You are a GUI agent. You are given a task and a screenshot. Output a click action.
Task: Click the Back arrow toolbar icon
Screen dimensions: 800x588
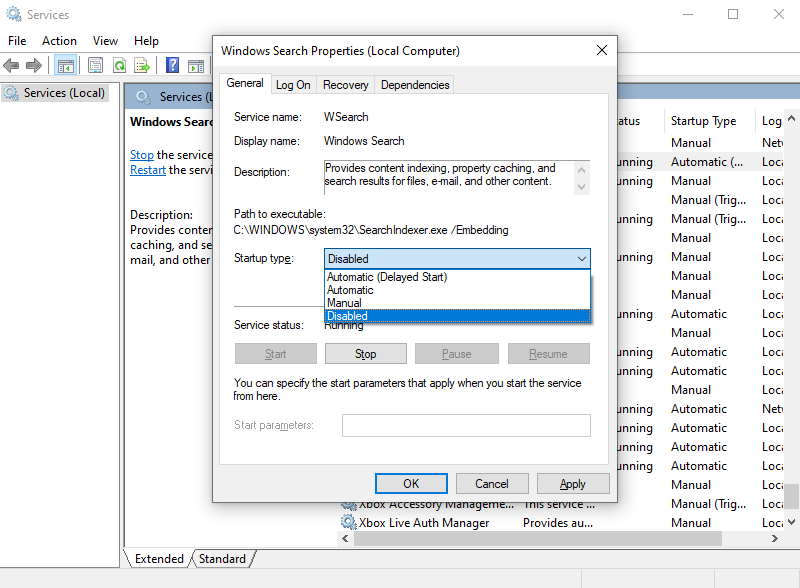coord(11,65)
